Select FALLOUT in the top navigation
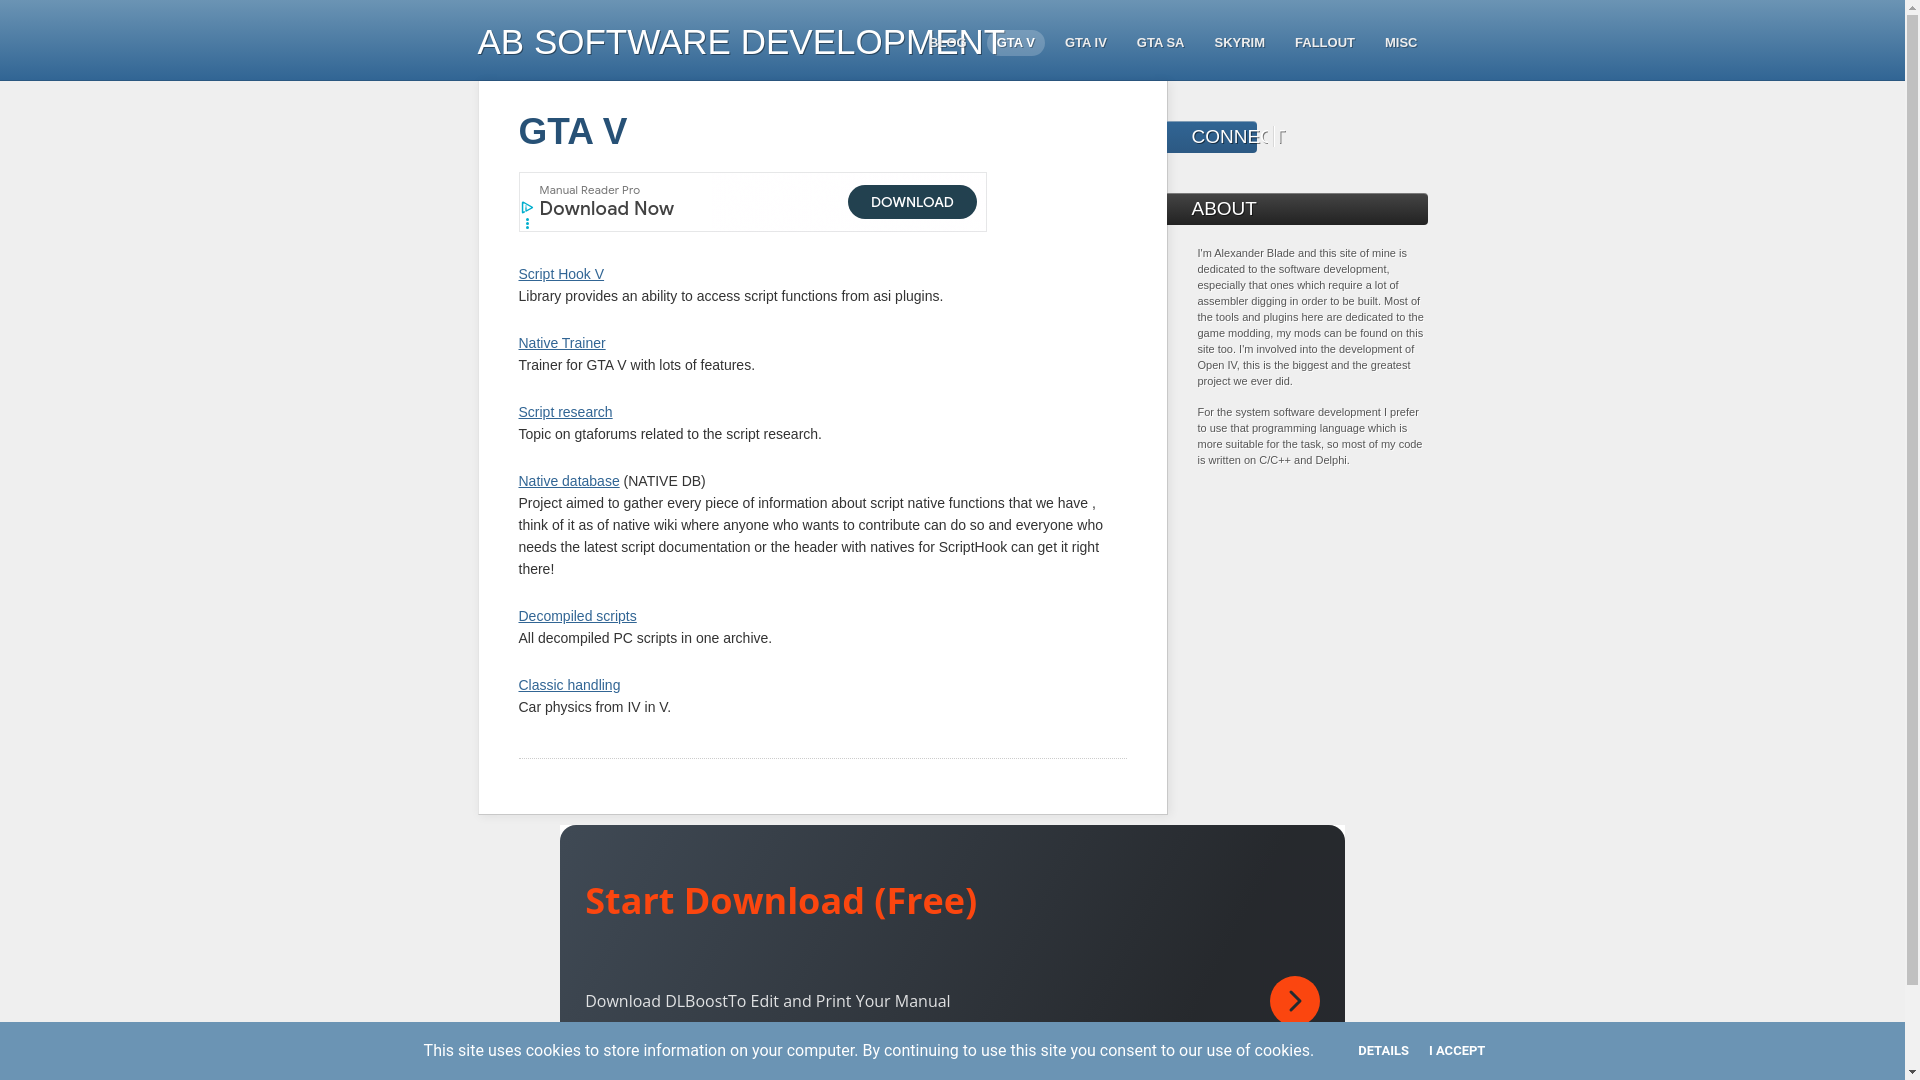The height and width of the screenshot is (1080, 1920). [1324, 43]
